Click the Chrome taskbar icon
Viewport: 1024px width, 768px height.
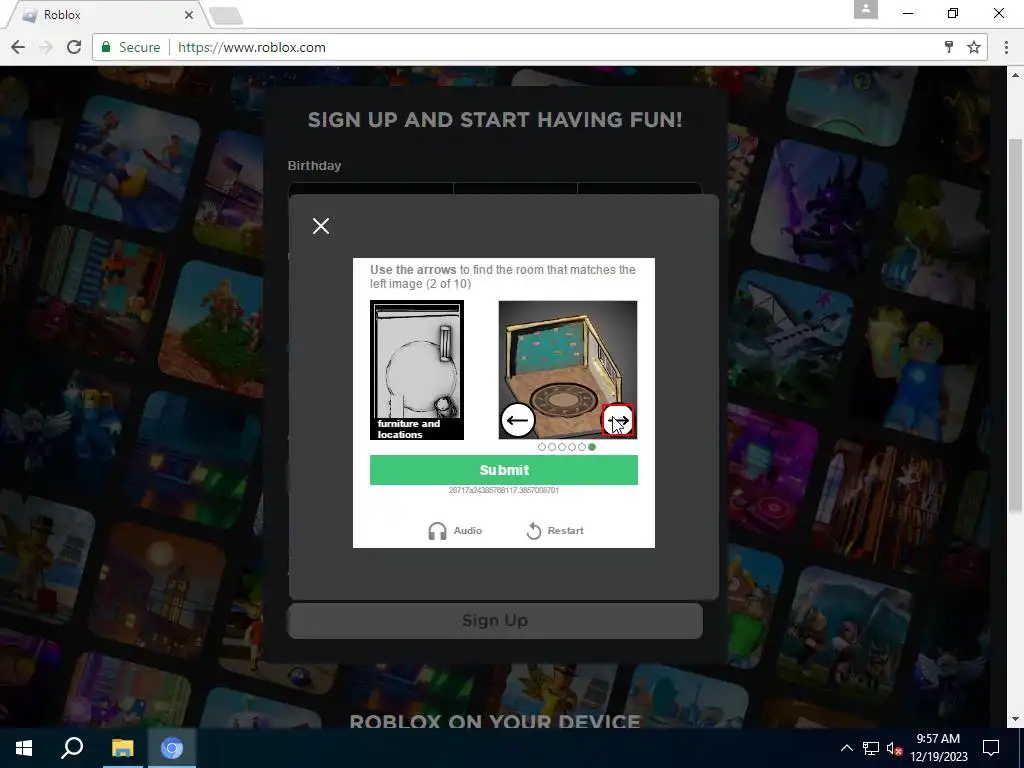(x=172, y=748)
